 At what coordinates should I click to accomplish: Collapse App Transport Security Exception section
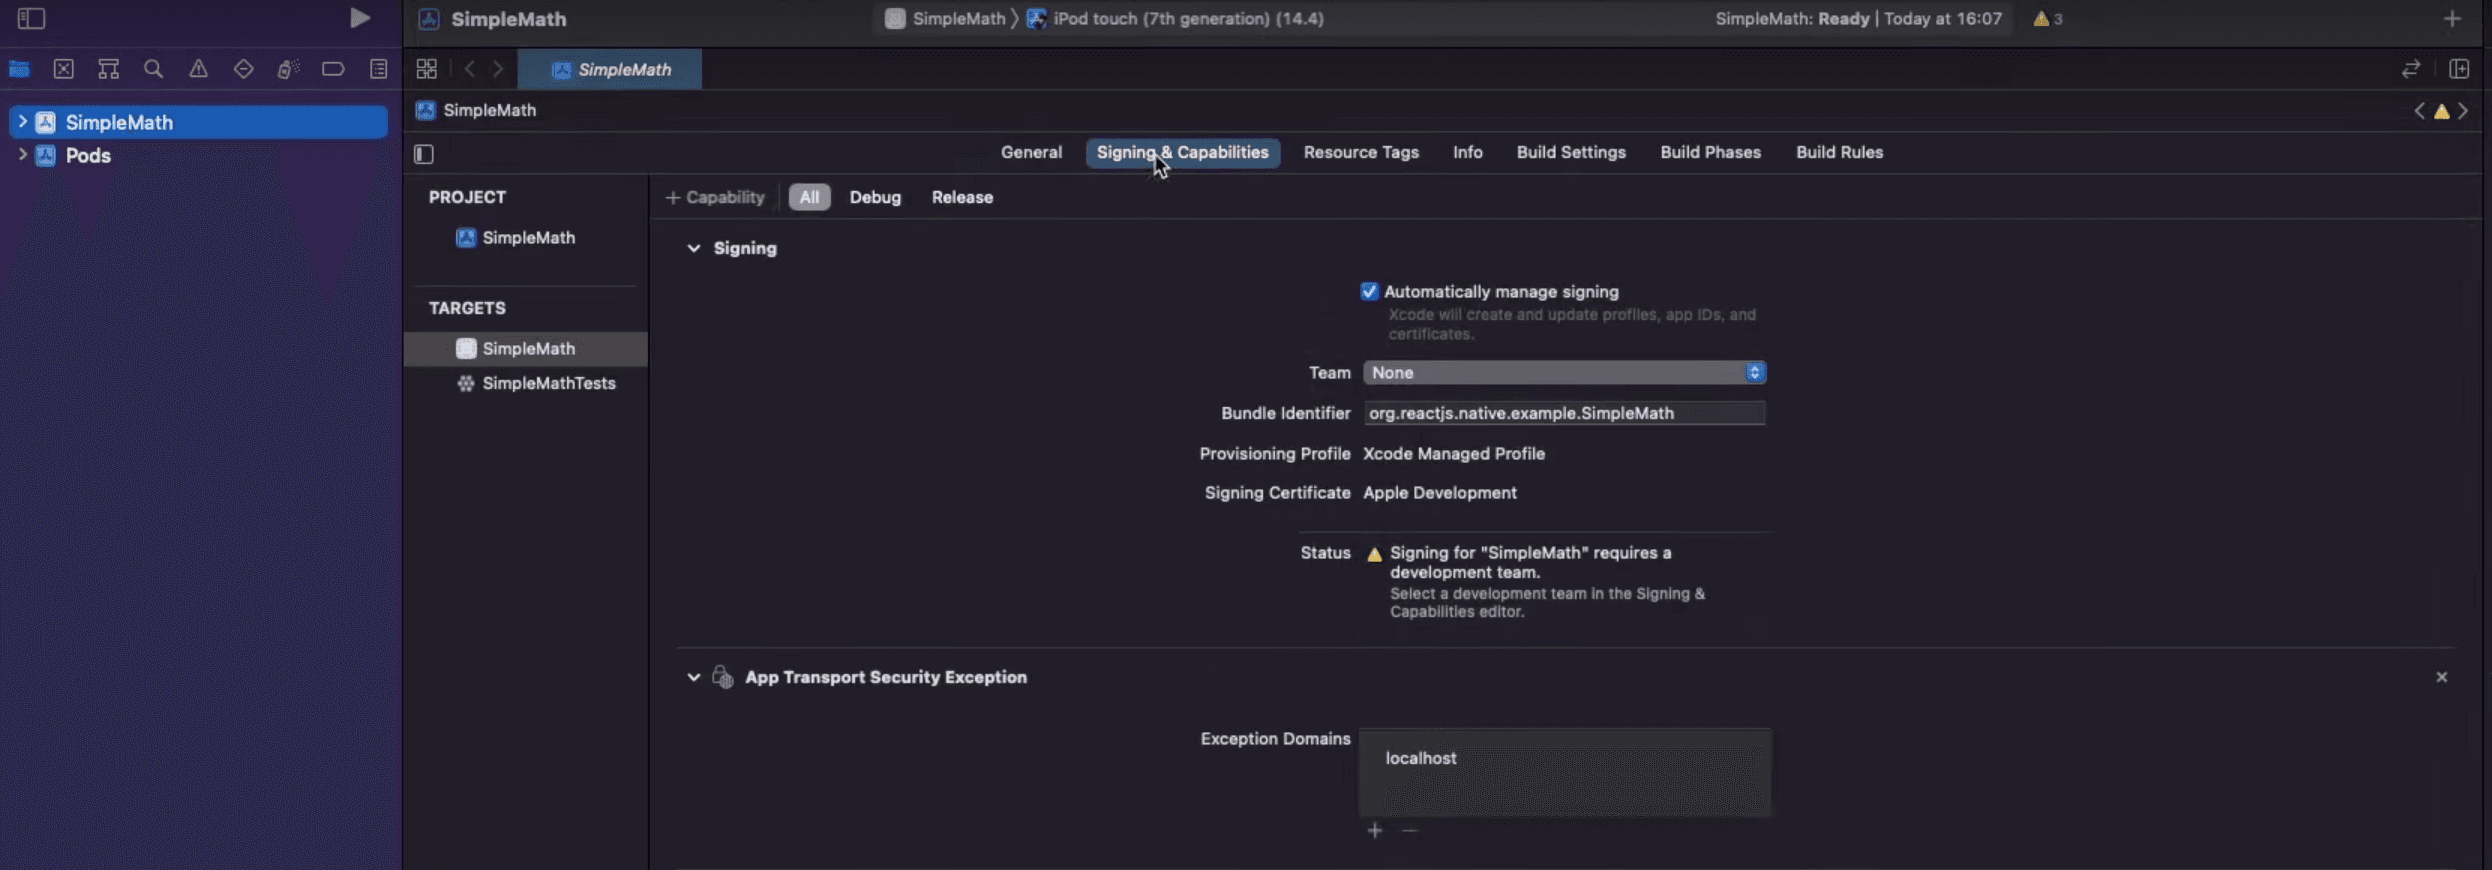click(x=693, y=678)
